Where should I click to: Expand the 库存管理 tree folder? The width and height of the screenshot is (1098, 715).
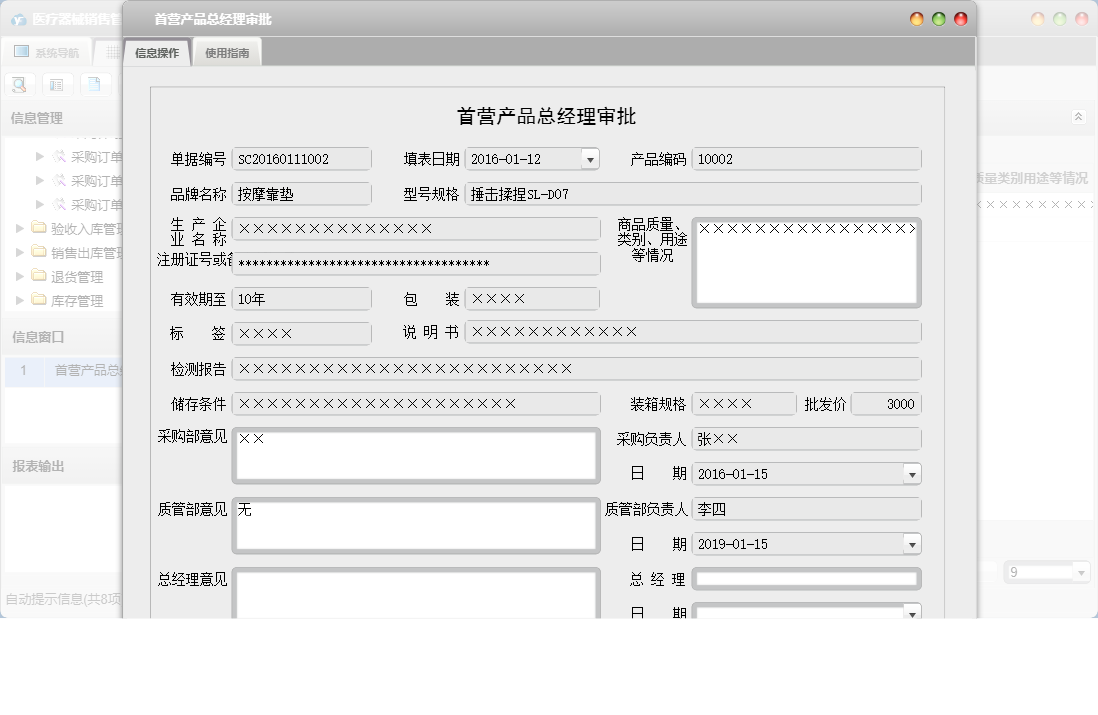pyautogui.click(x=20, y=300)
